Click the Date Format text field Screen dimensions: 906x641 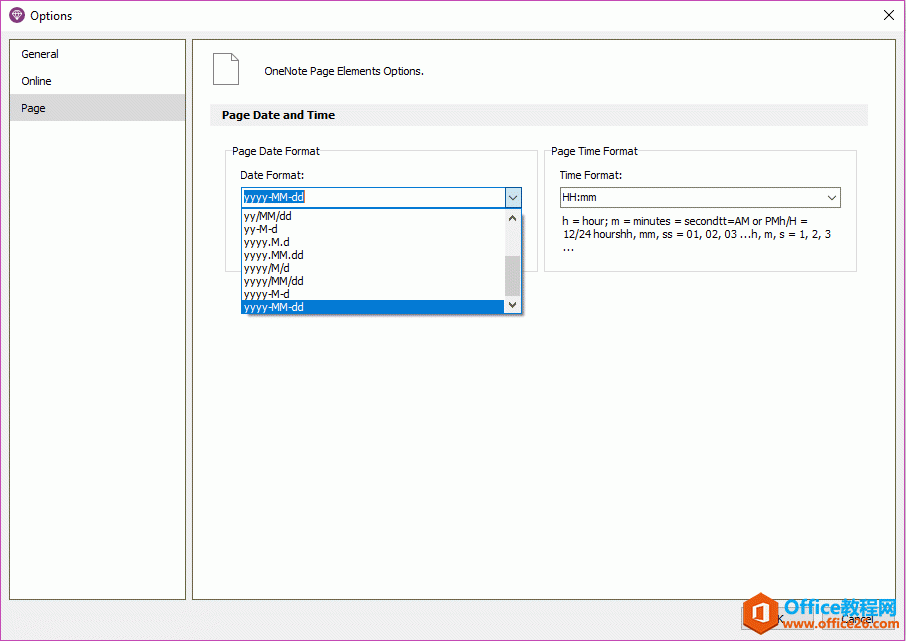[370, 198]
